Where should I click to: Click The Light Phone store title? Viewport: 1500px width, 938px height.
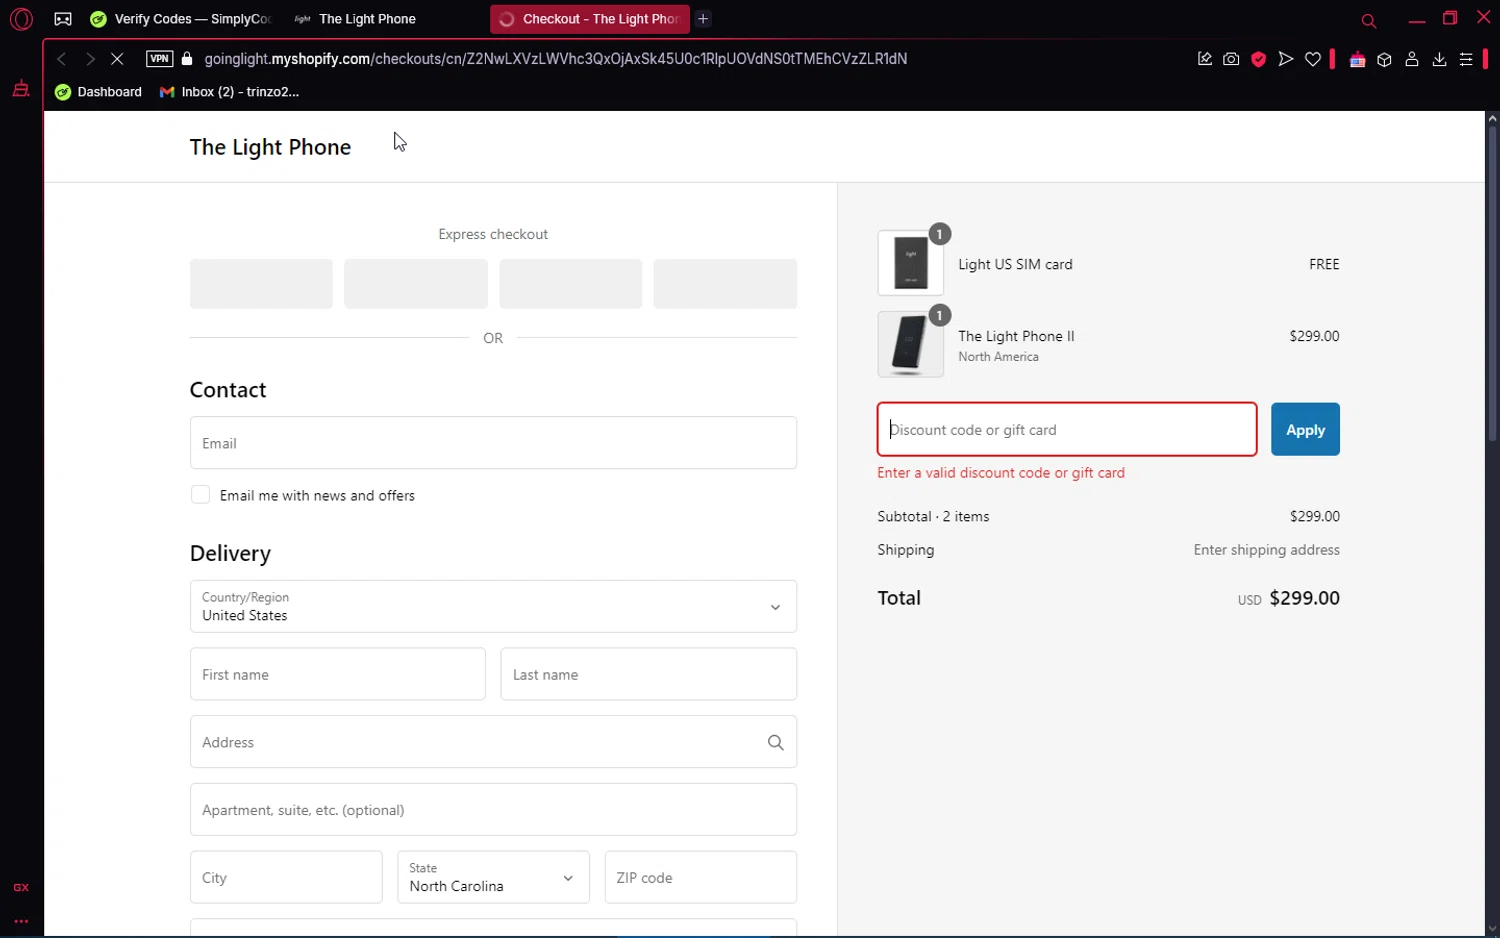pos(270,147)
